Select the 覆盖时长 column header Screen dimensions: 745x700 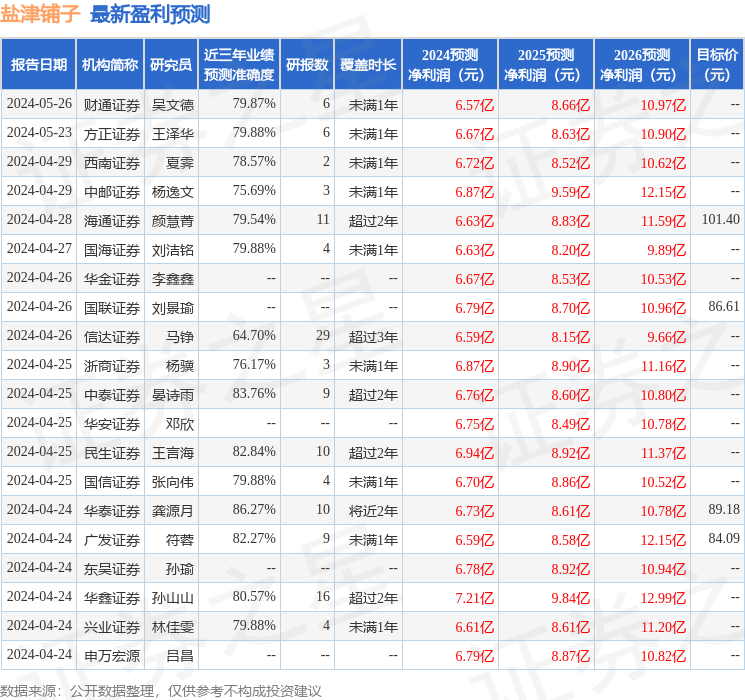click(368, 64)
